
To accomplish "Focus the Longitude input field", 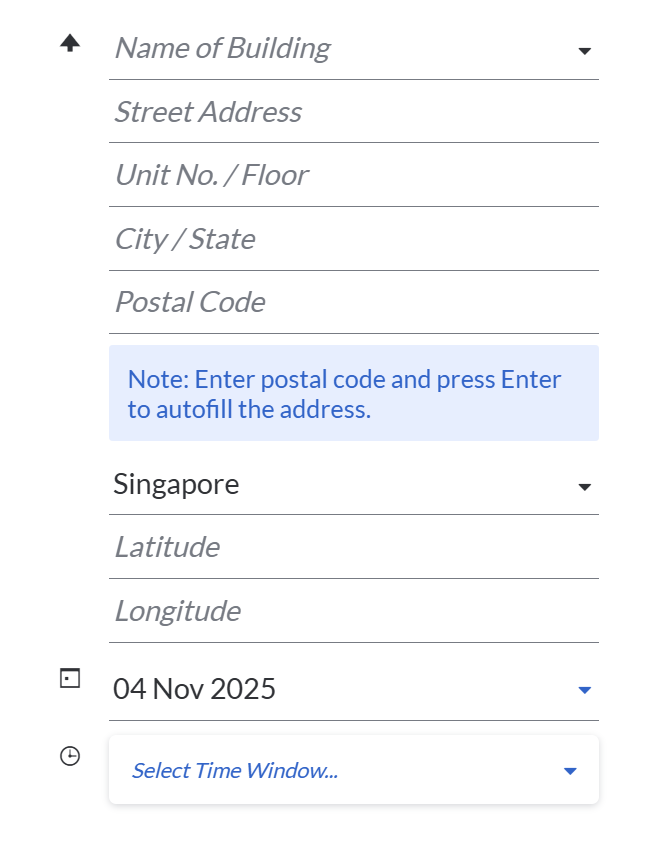I will (350, 611).
